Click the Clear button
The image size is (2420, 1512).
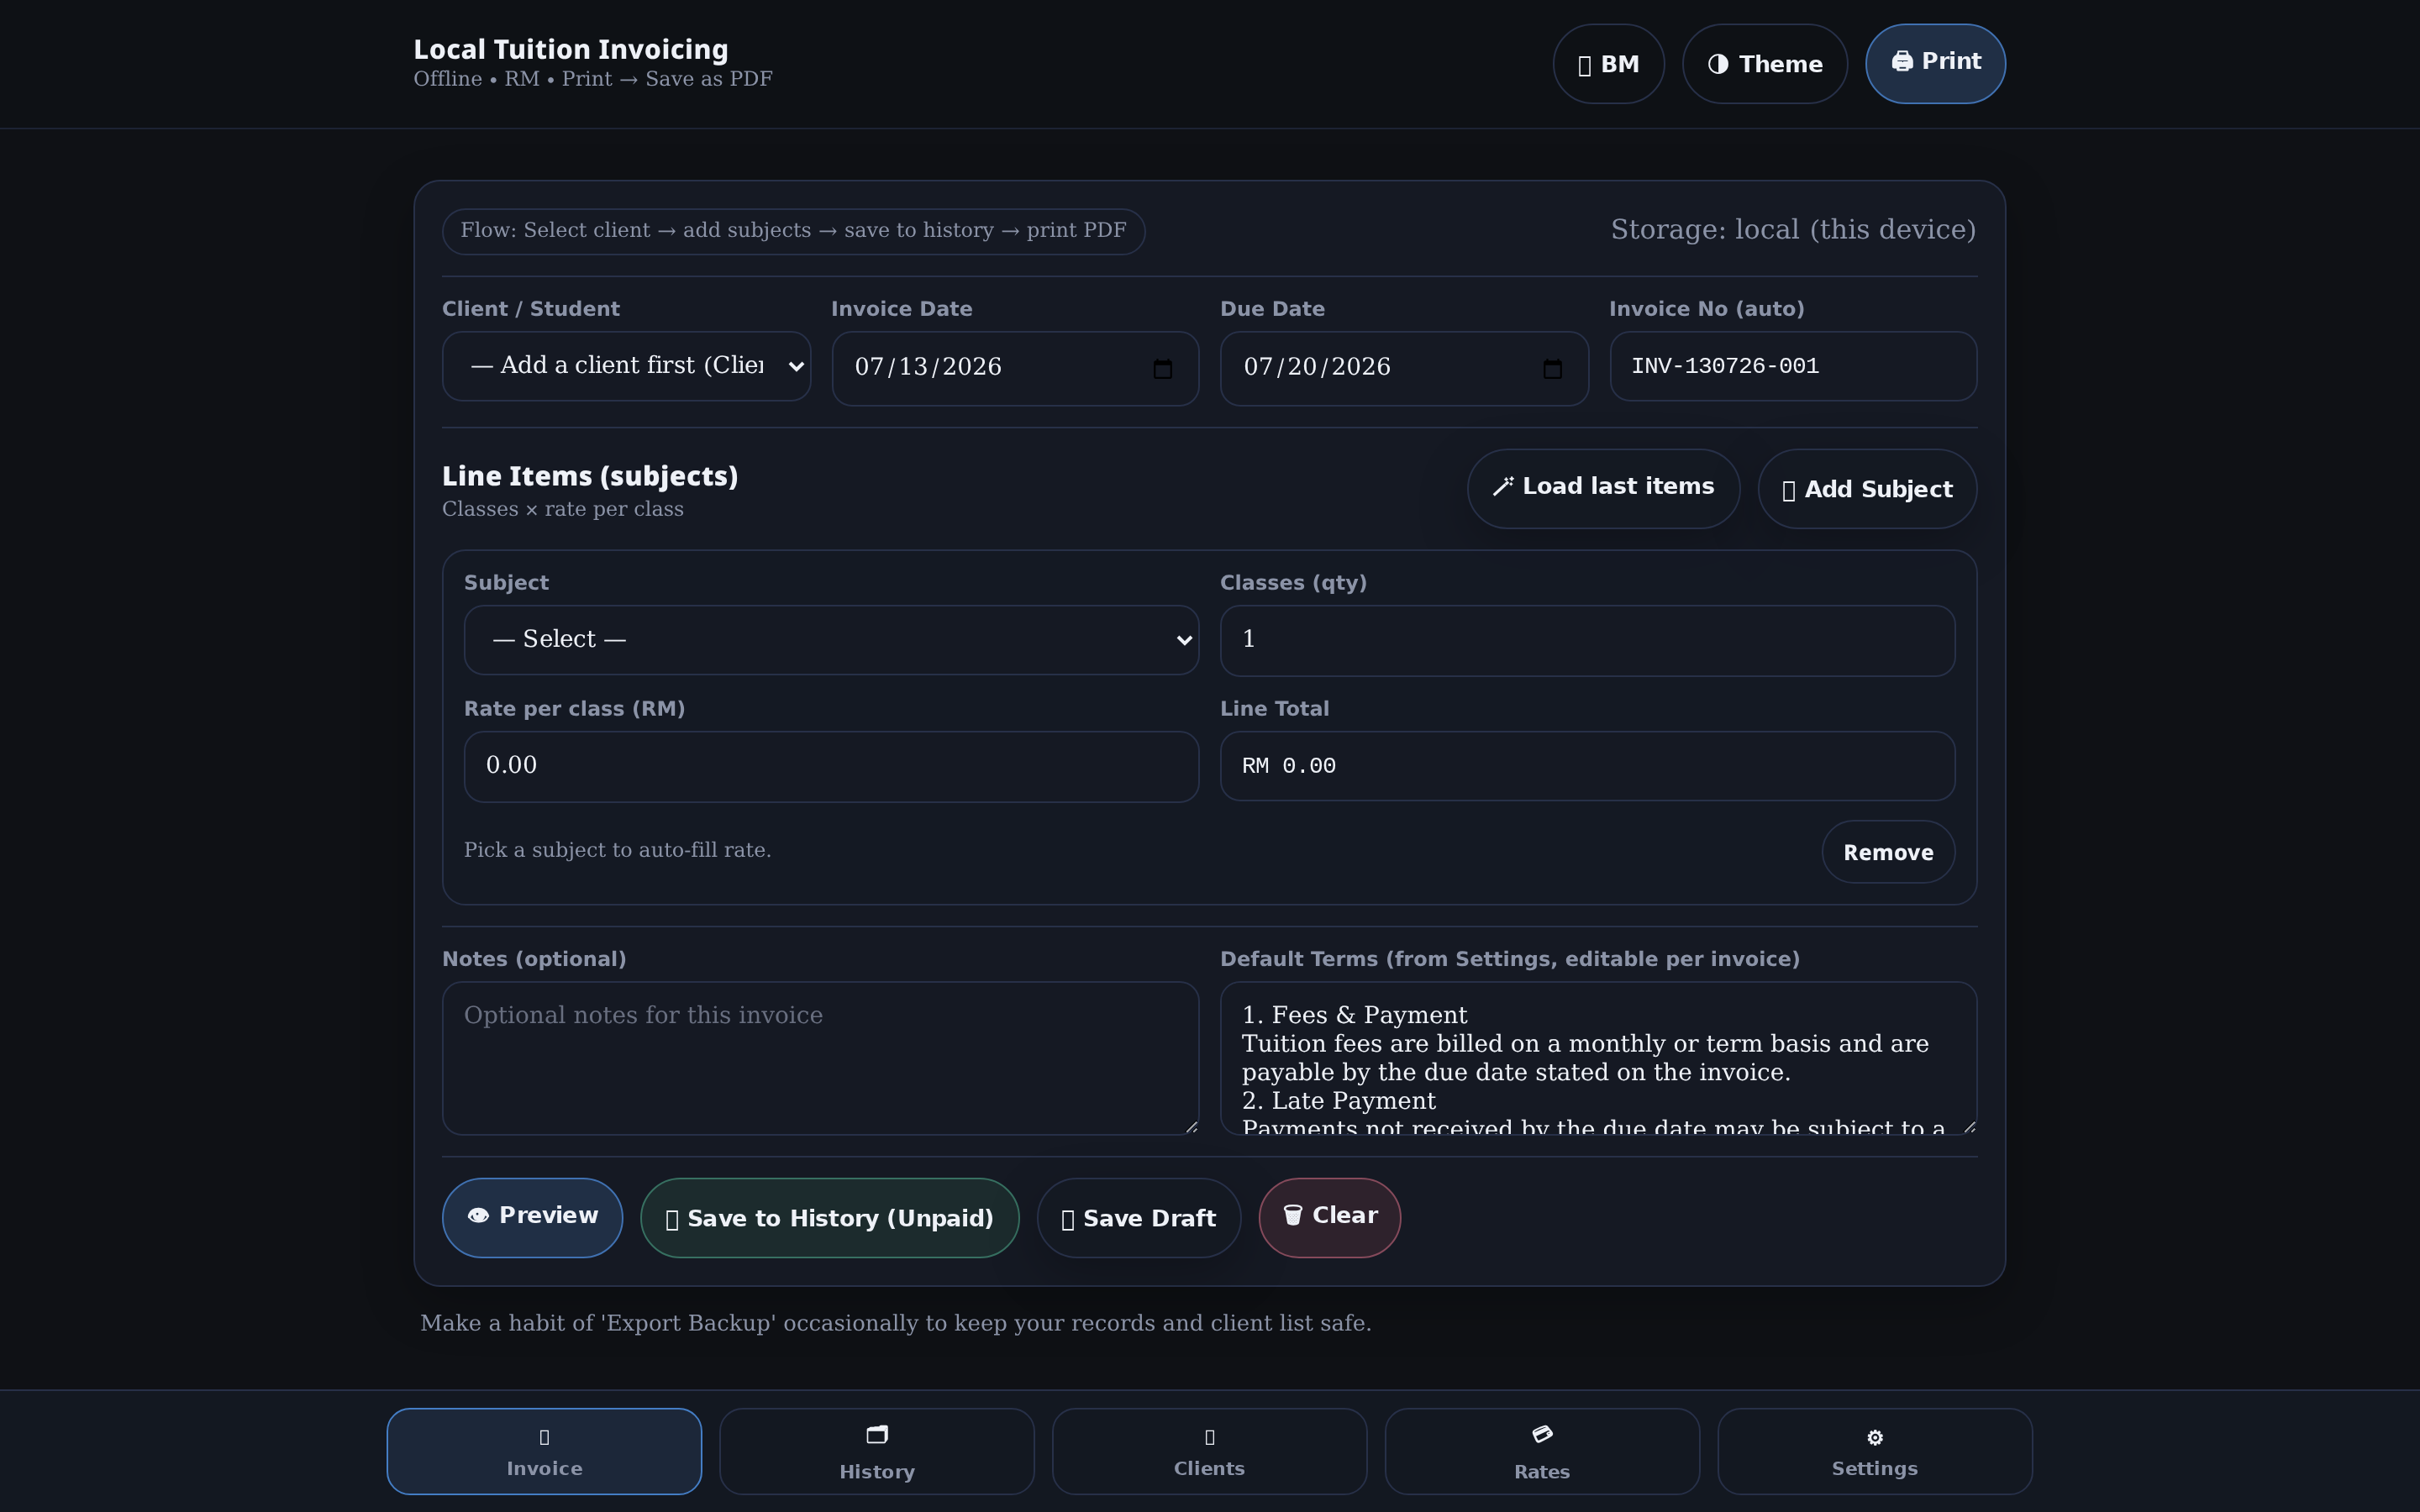[1329, 1217]
